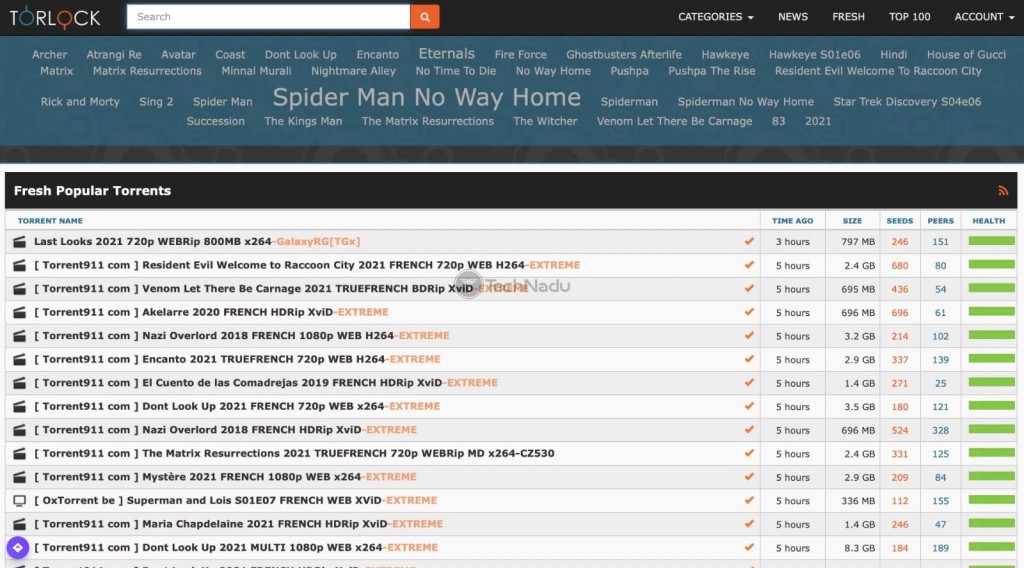Click the TV monitor icon beside Superman and Lois S01E07
The image size is (1024, 568).
click(20, 501)
